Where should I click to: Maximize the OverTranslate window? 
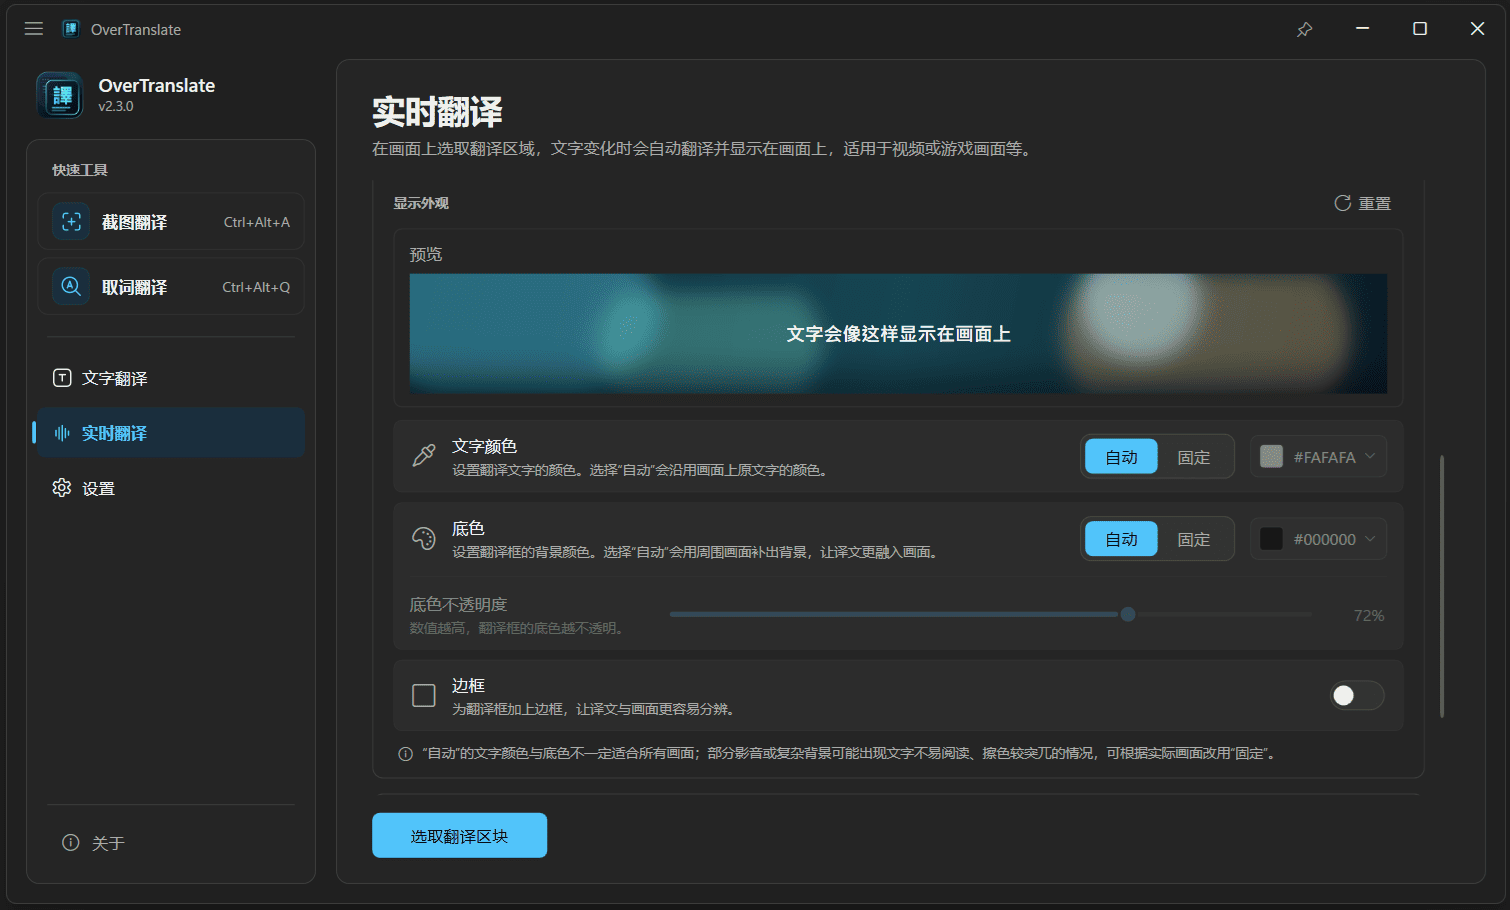click(x=1419, y=29)
